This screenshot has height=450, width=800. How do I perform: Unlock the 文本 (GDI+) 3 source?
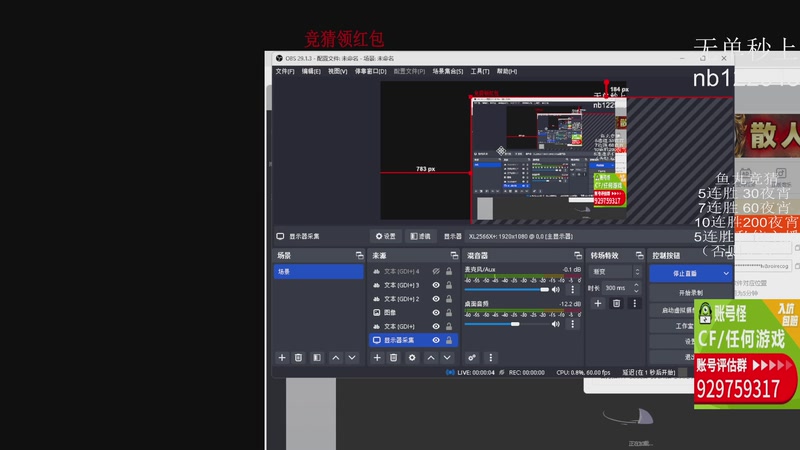pos(449,285)
